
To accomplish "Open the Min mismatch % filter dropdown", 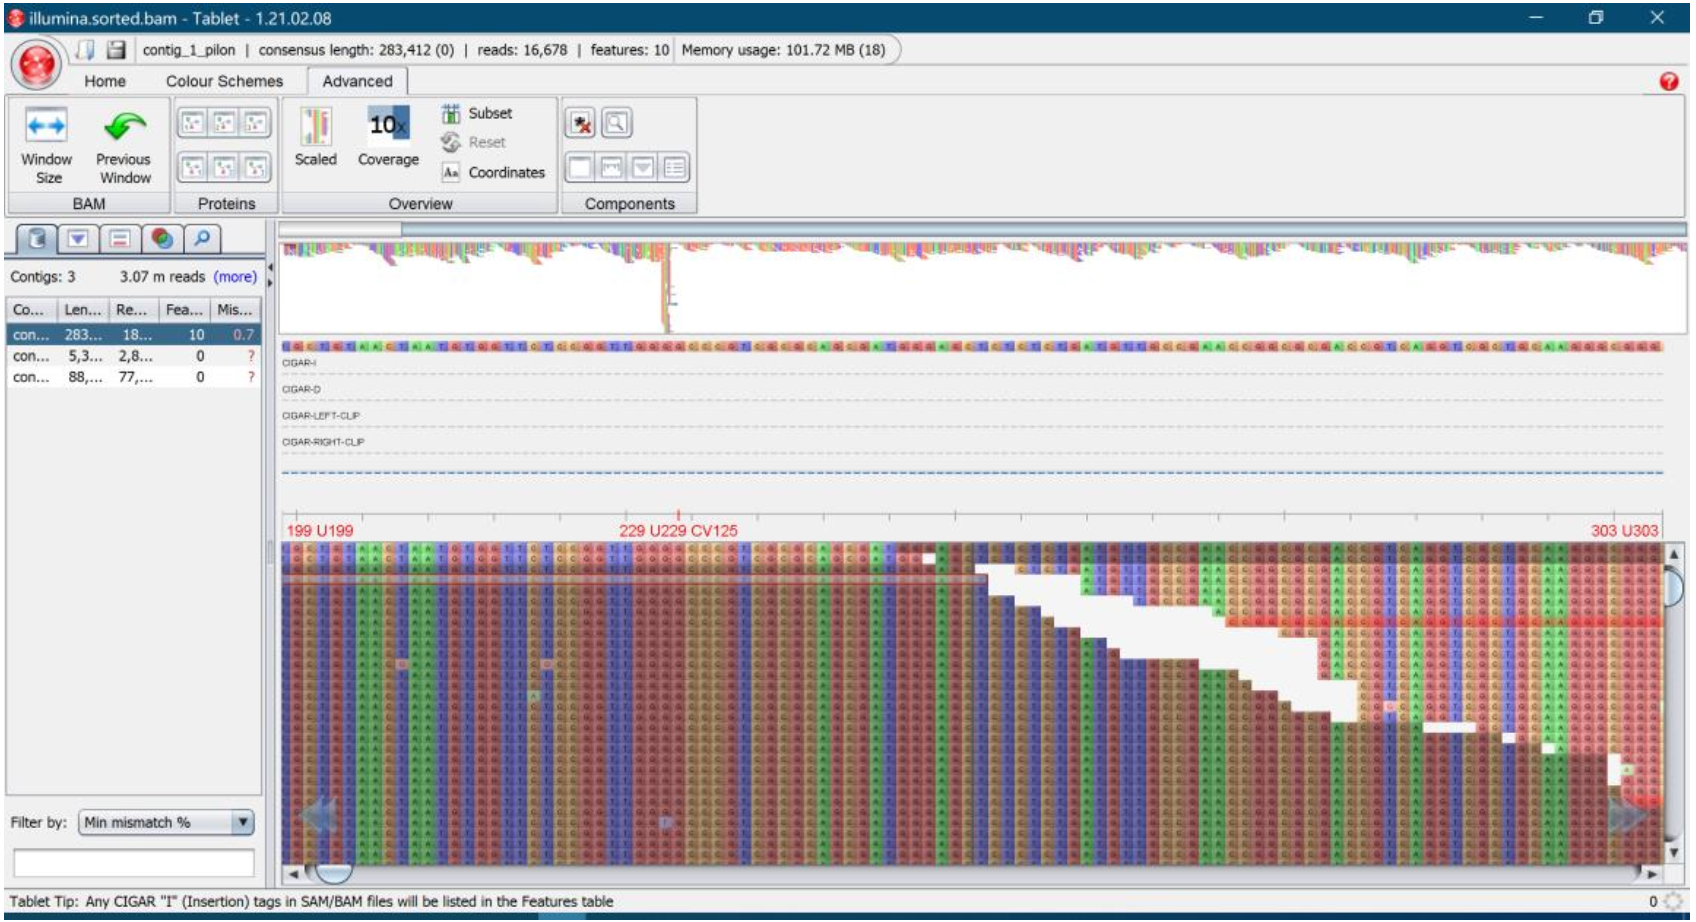I will click(166, 823).
